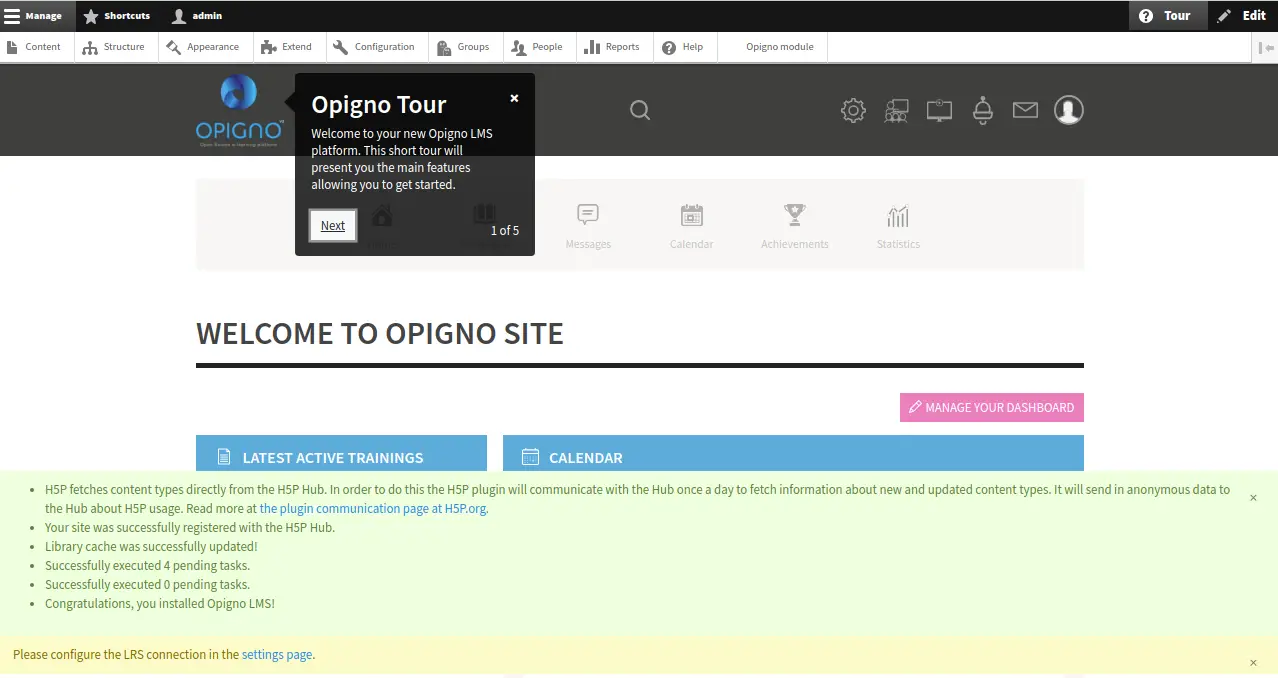Collapse the admin toolbar orientation arrow

1265,47
